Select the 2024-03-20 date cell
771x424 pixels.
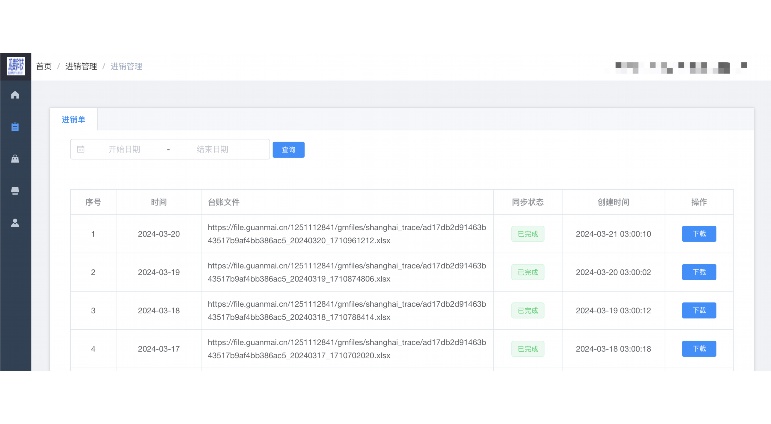(x=159, y=234)
